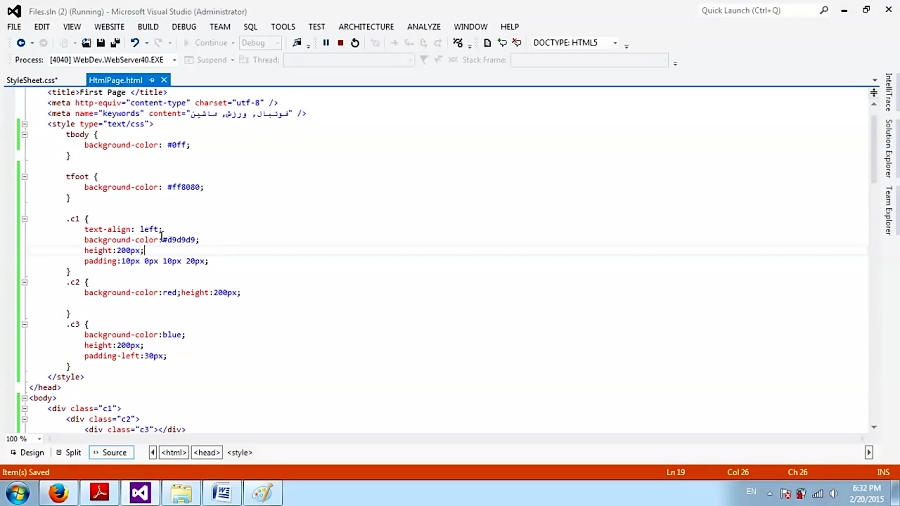Open Microsoft Word from the taskbar
The image size is (900, 506).
click(x=222, y=492)
